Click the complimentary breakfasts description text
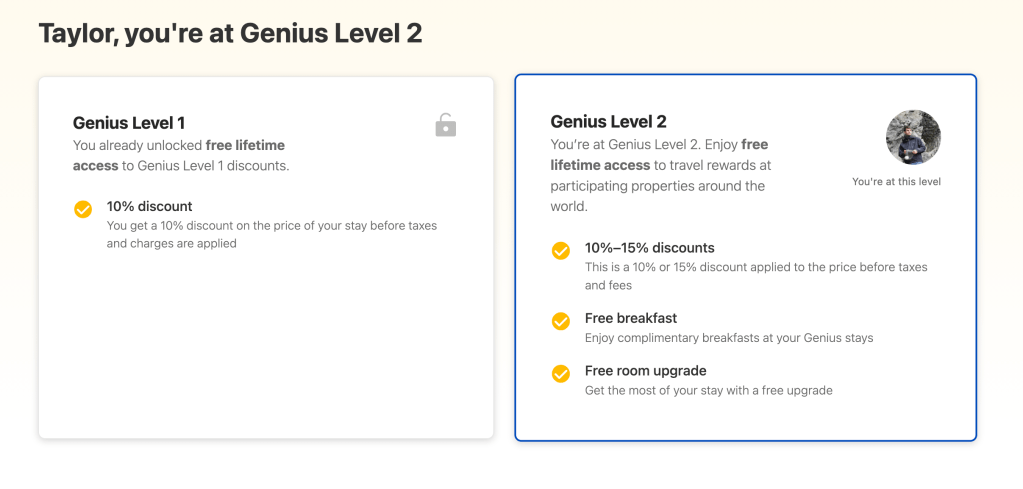 click(x=729, y=338)
